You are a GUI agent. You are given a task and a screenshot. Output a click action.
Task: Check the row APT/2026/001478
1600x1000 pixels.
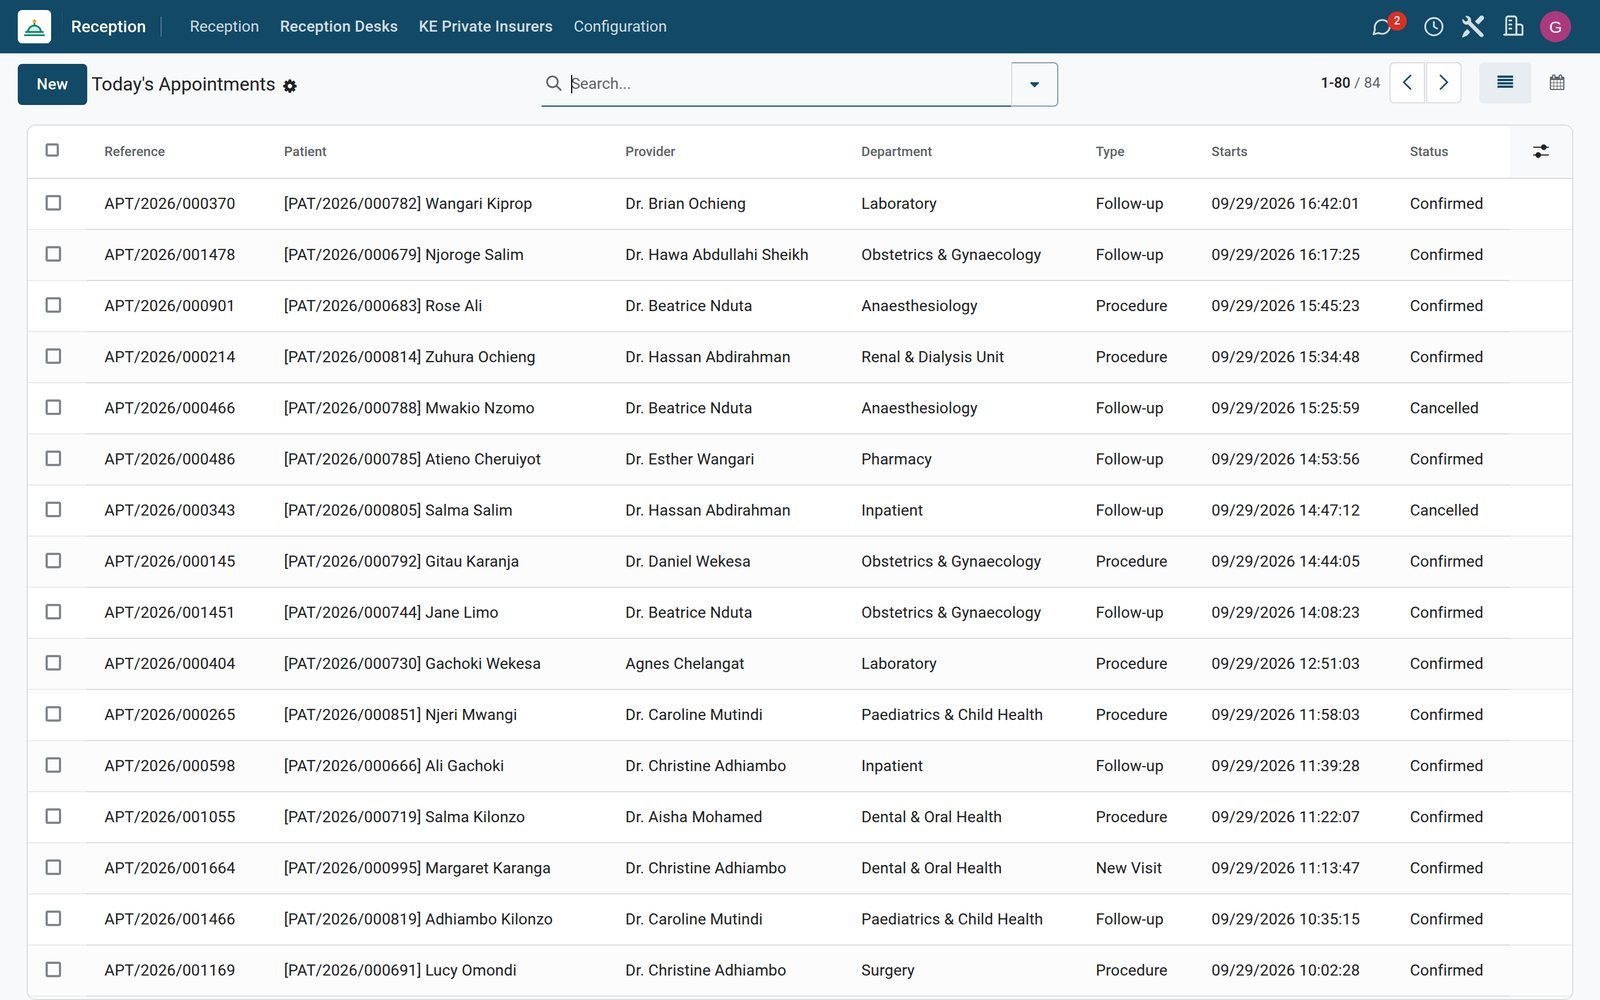[x=53, y=254]
